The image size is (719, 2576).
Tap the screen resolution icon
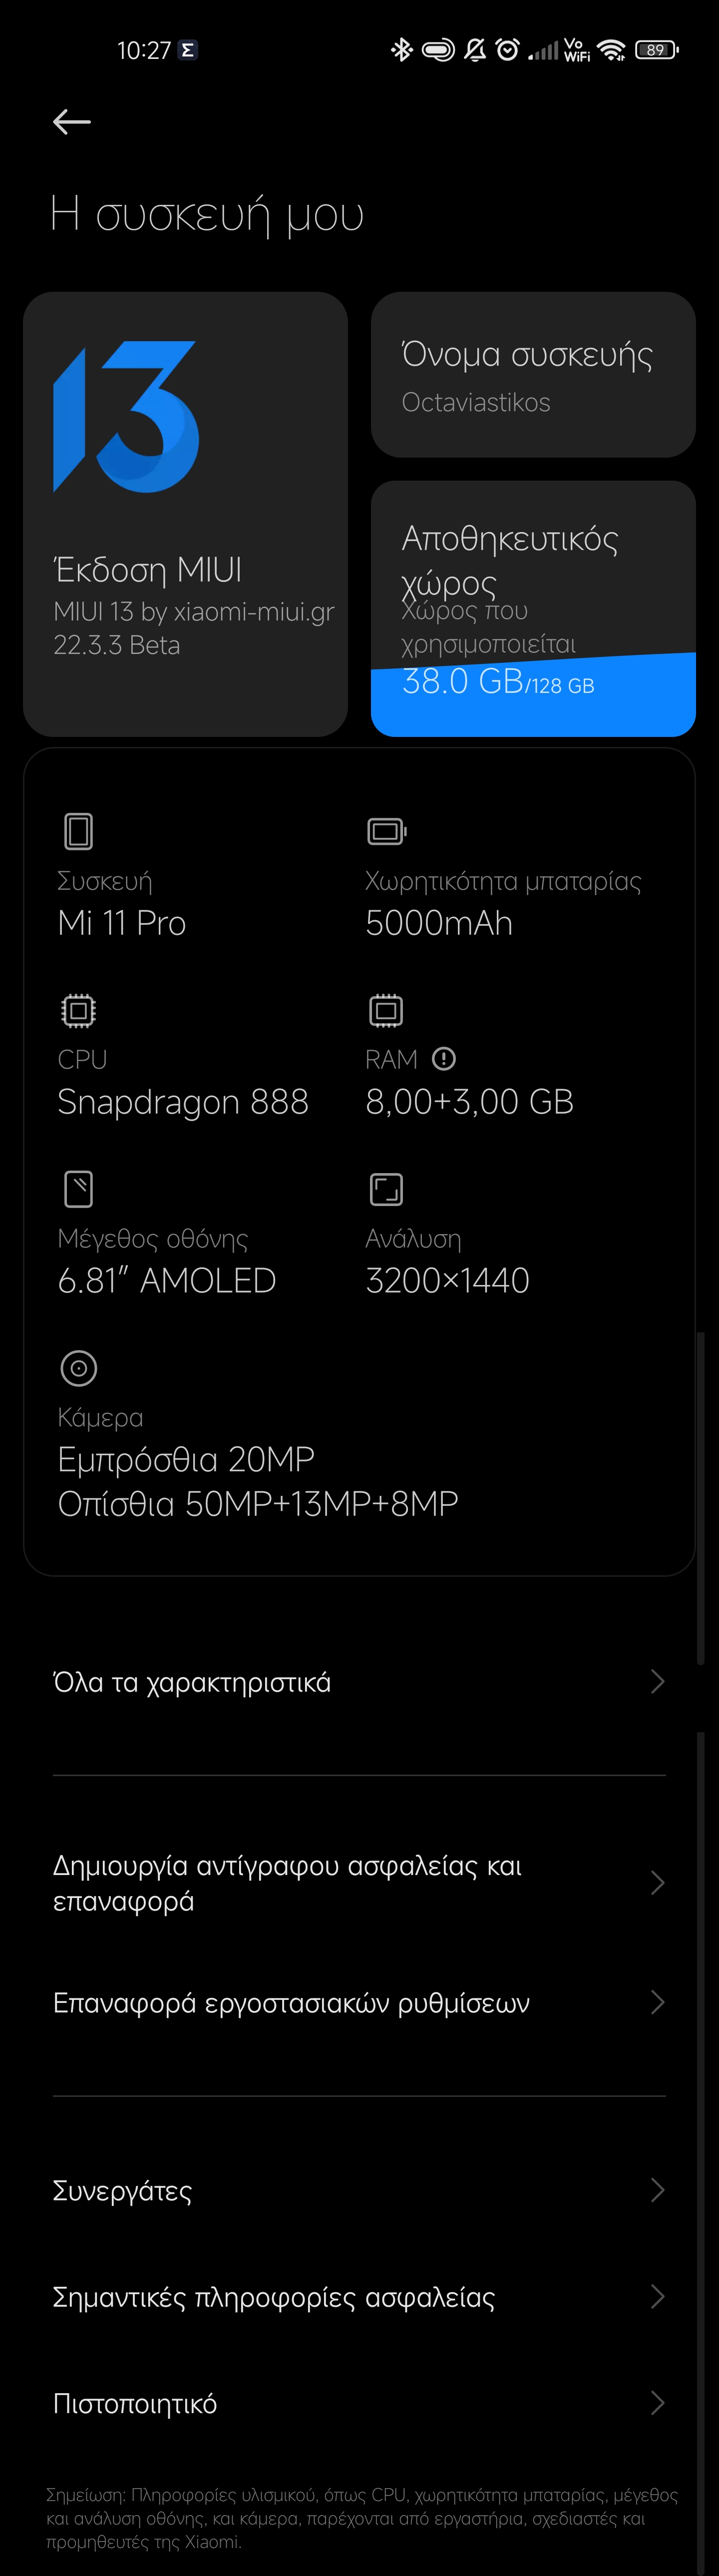[x=386, y=1189]
